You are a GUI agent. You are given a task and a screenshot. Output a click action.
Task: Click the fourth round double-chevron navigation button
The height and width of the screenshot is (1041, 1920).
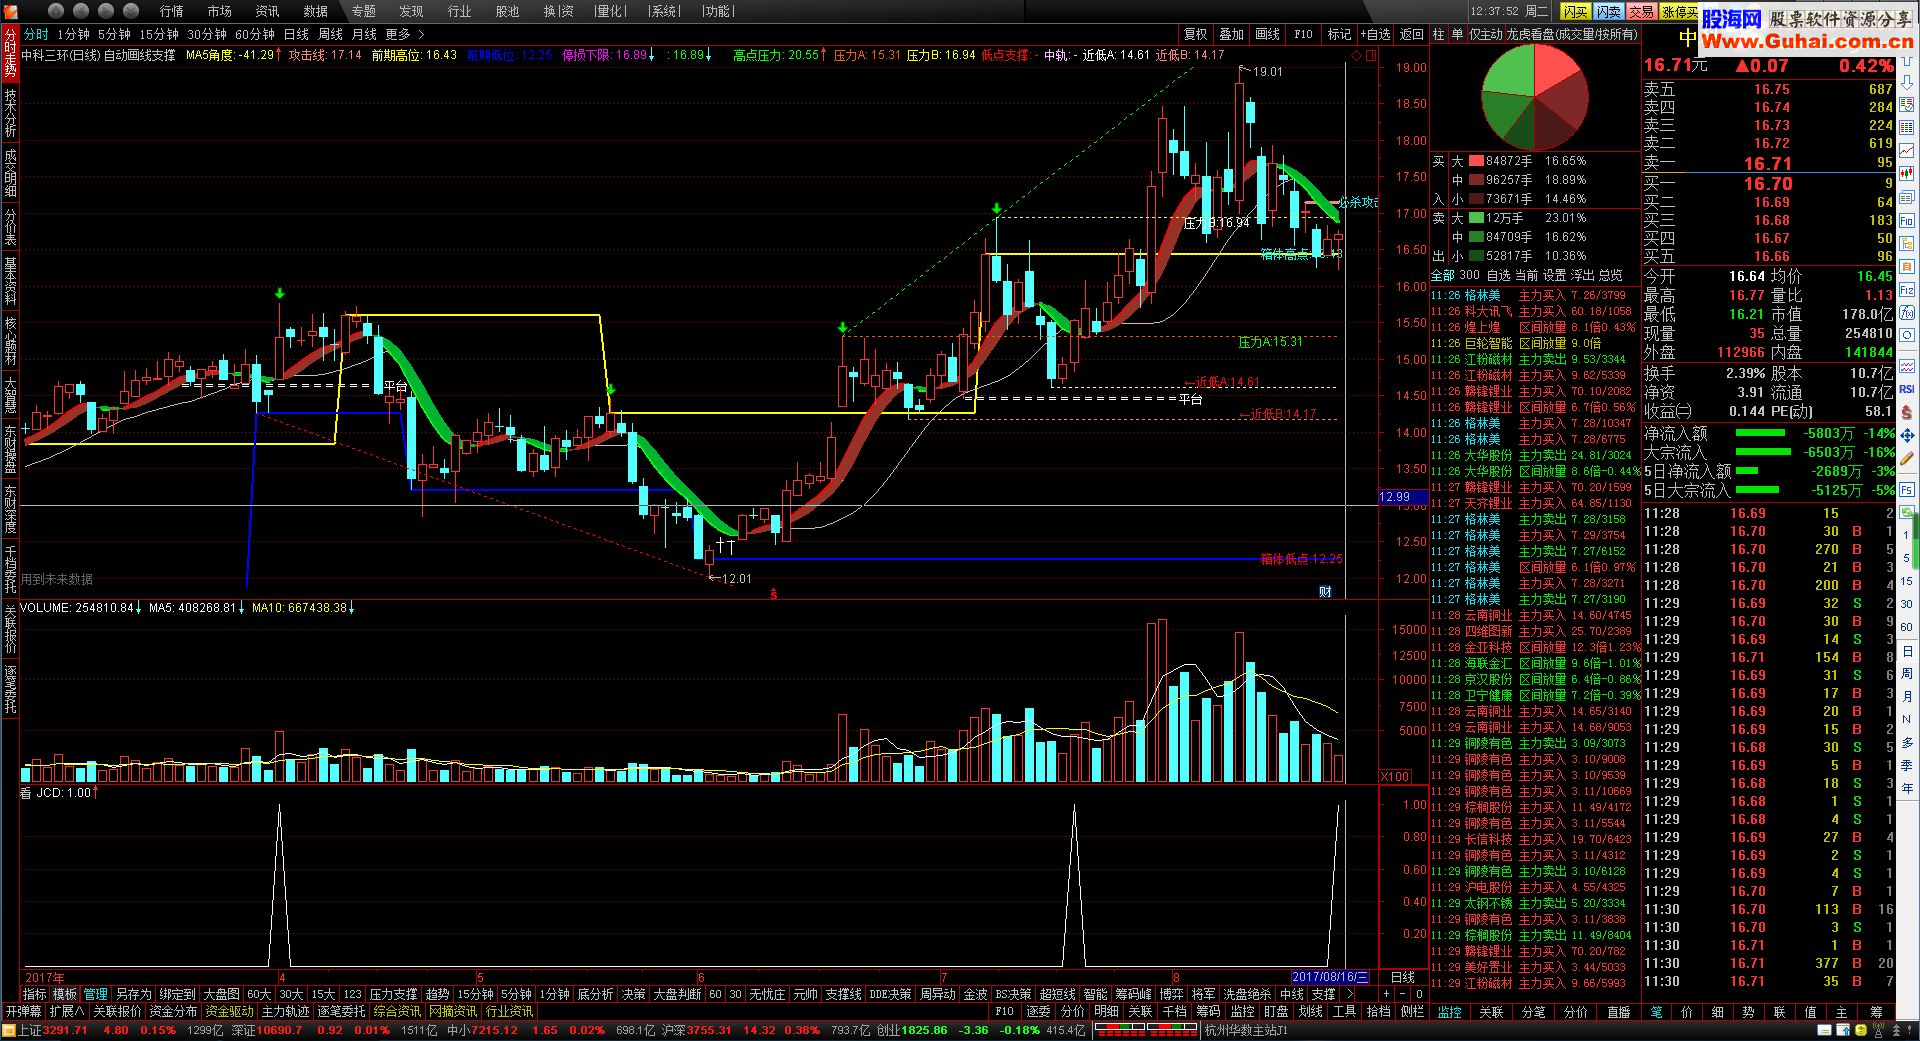(x=132, y=11)
